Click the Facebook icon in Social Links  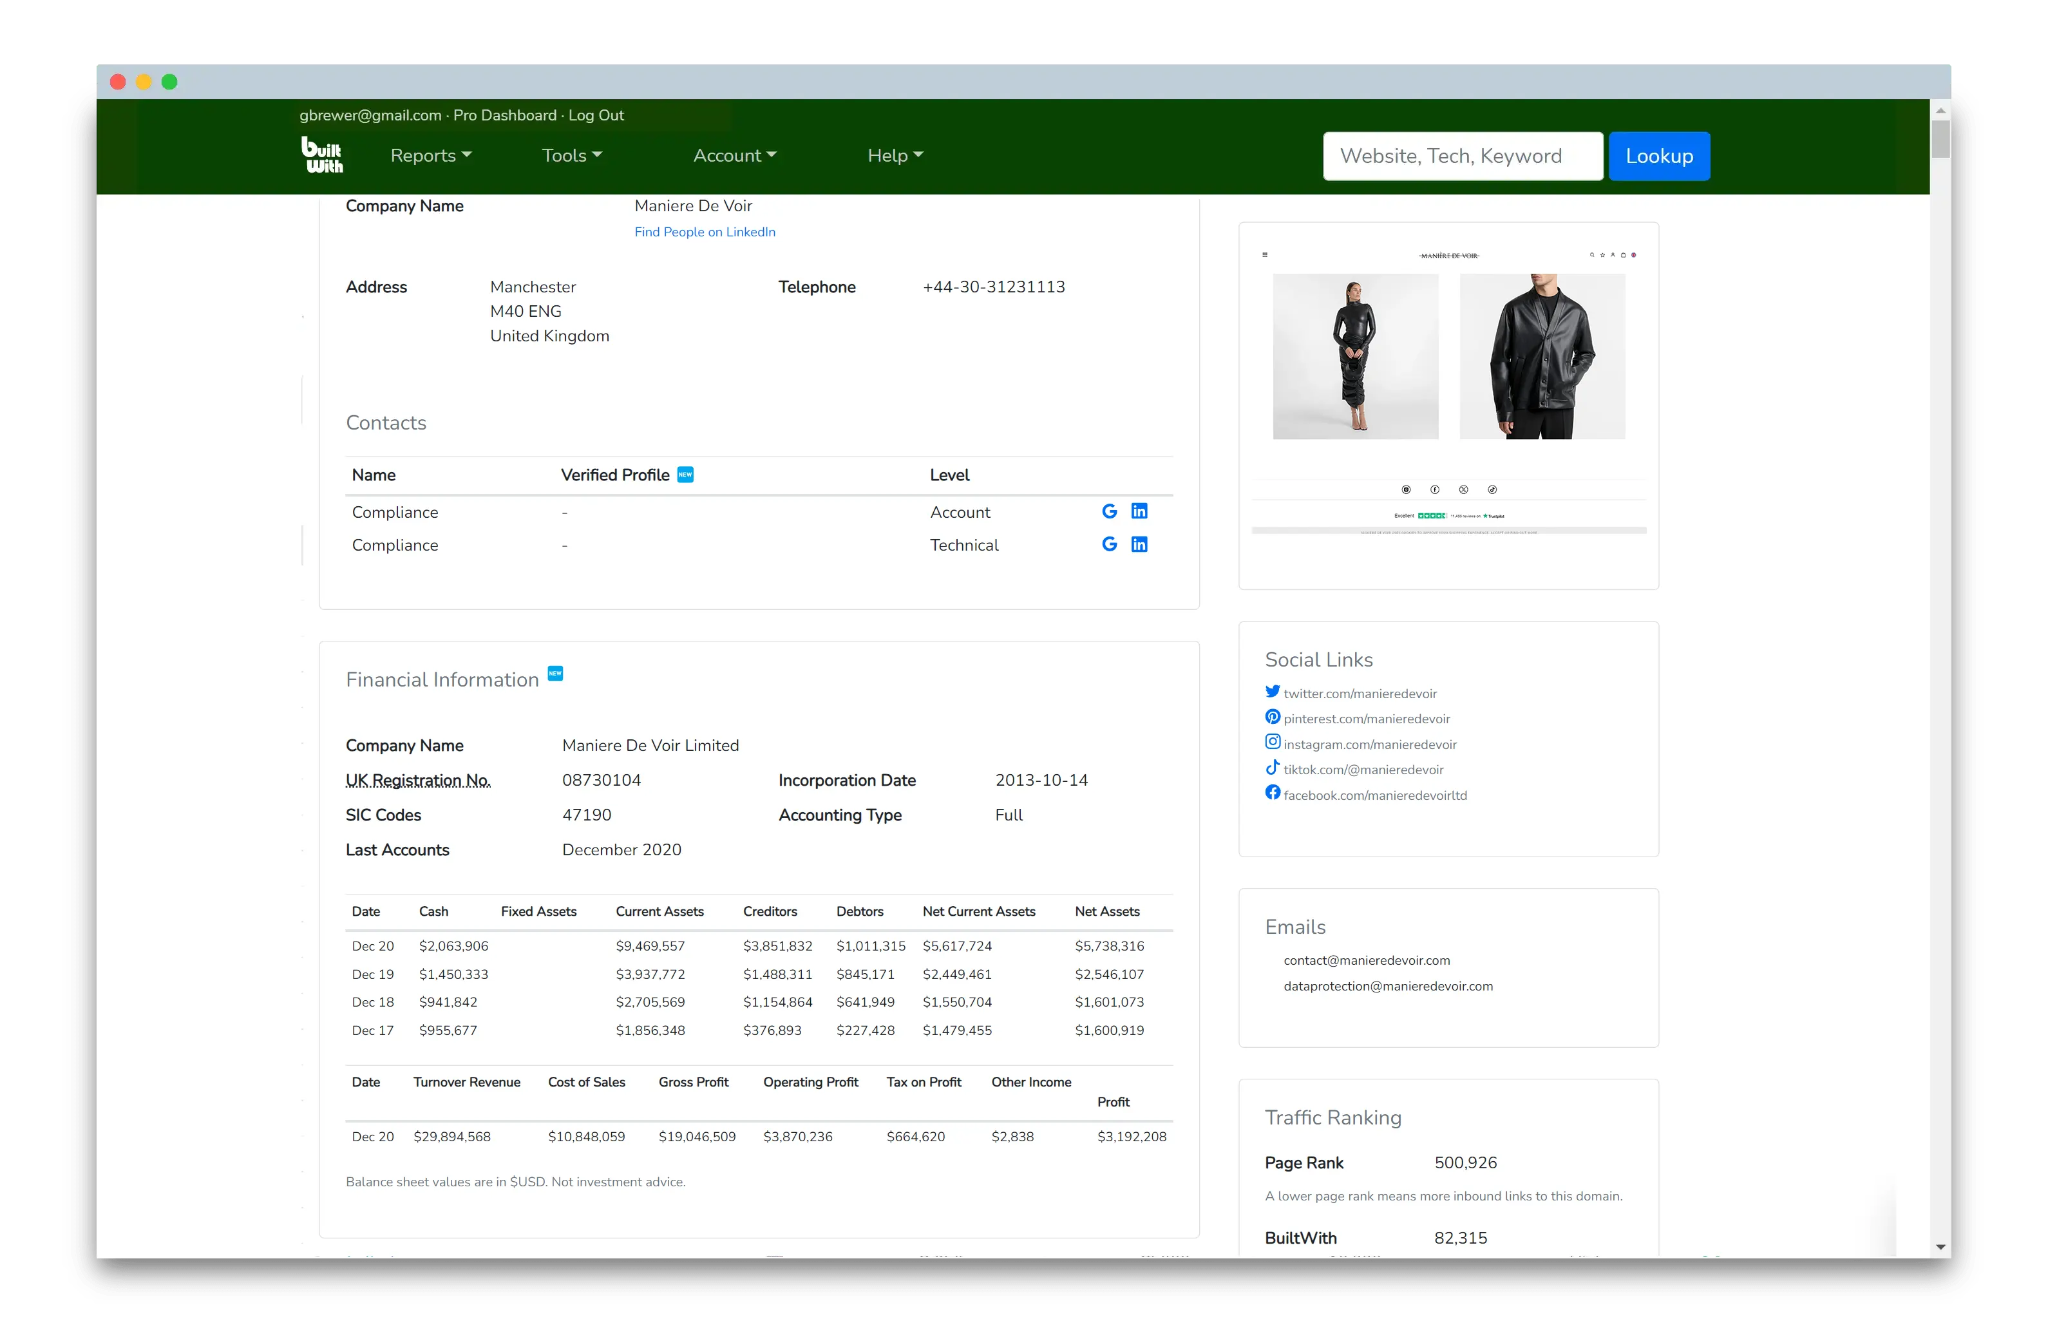coord(1272,793)
